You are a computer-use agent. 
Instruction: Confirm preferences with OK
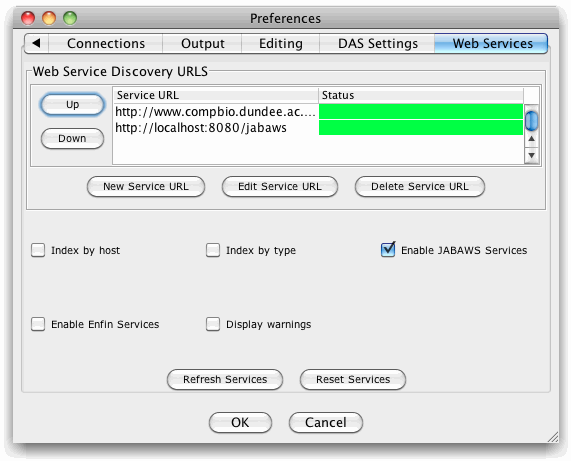pos(240,422)
